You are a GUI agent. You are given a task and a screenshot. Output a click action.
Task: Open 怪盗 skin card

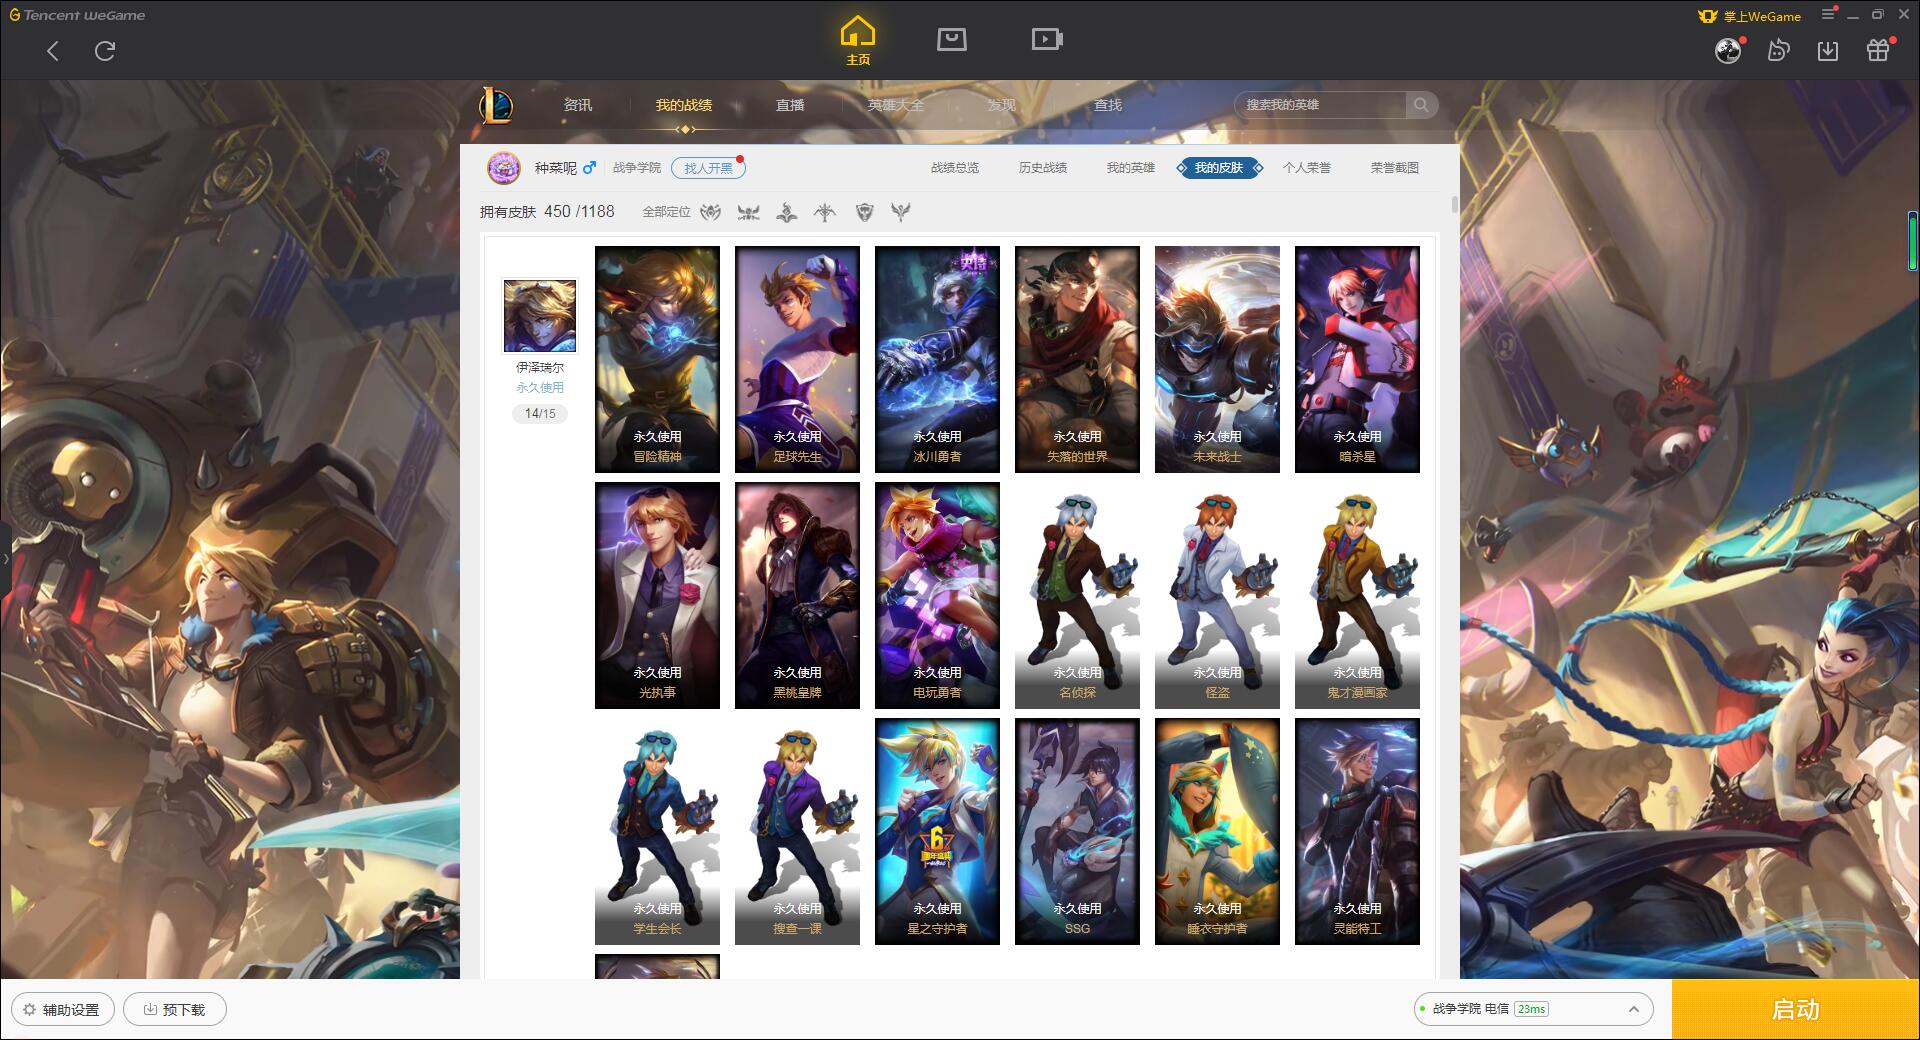coord(1217,595)
